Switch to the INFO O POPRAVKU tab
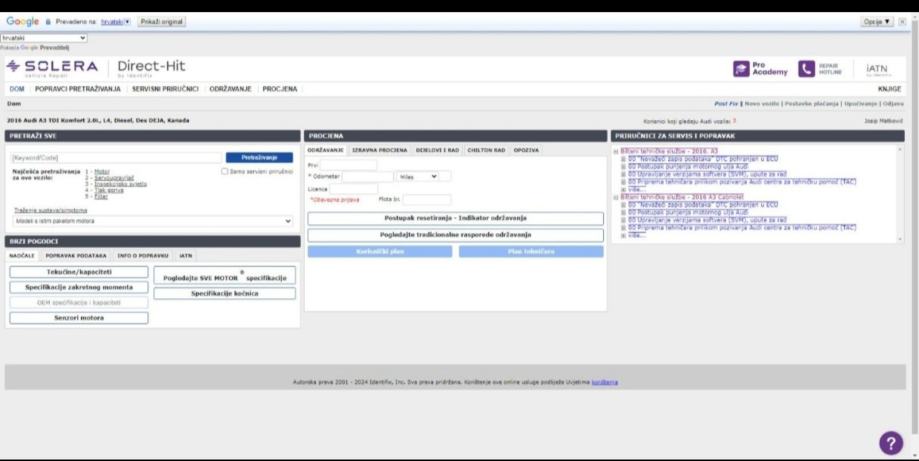Viewport: 919px width, 461px height. click(143, 256)
